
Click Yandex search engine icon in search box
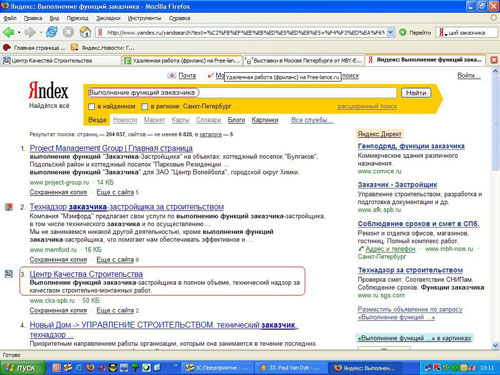441,32
